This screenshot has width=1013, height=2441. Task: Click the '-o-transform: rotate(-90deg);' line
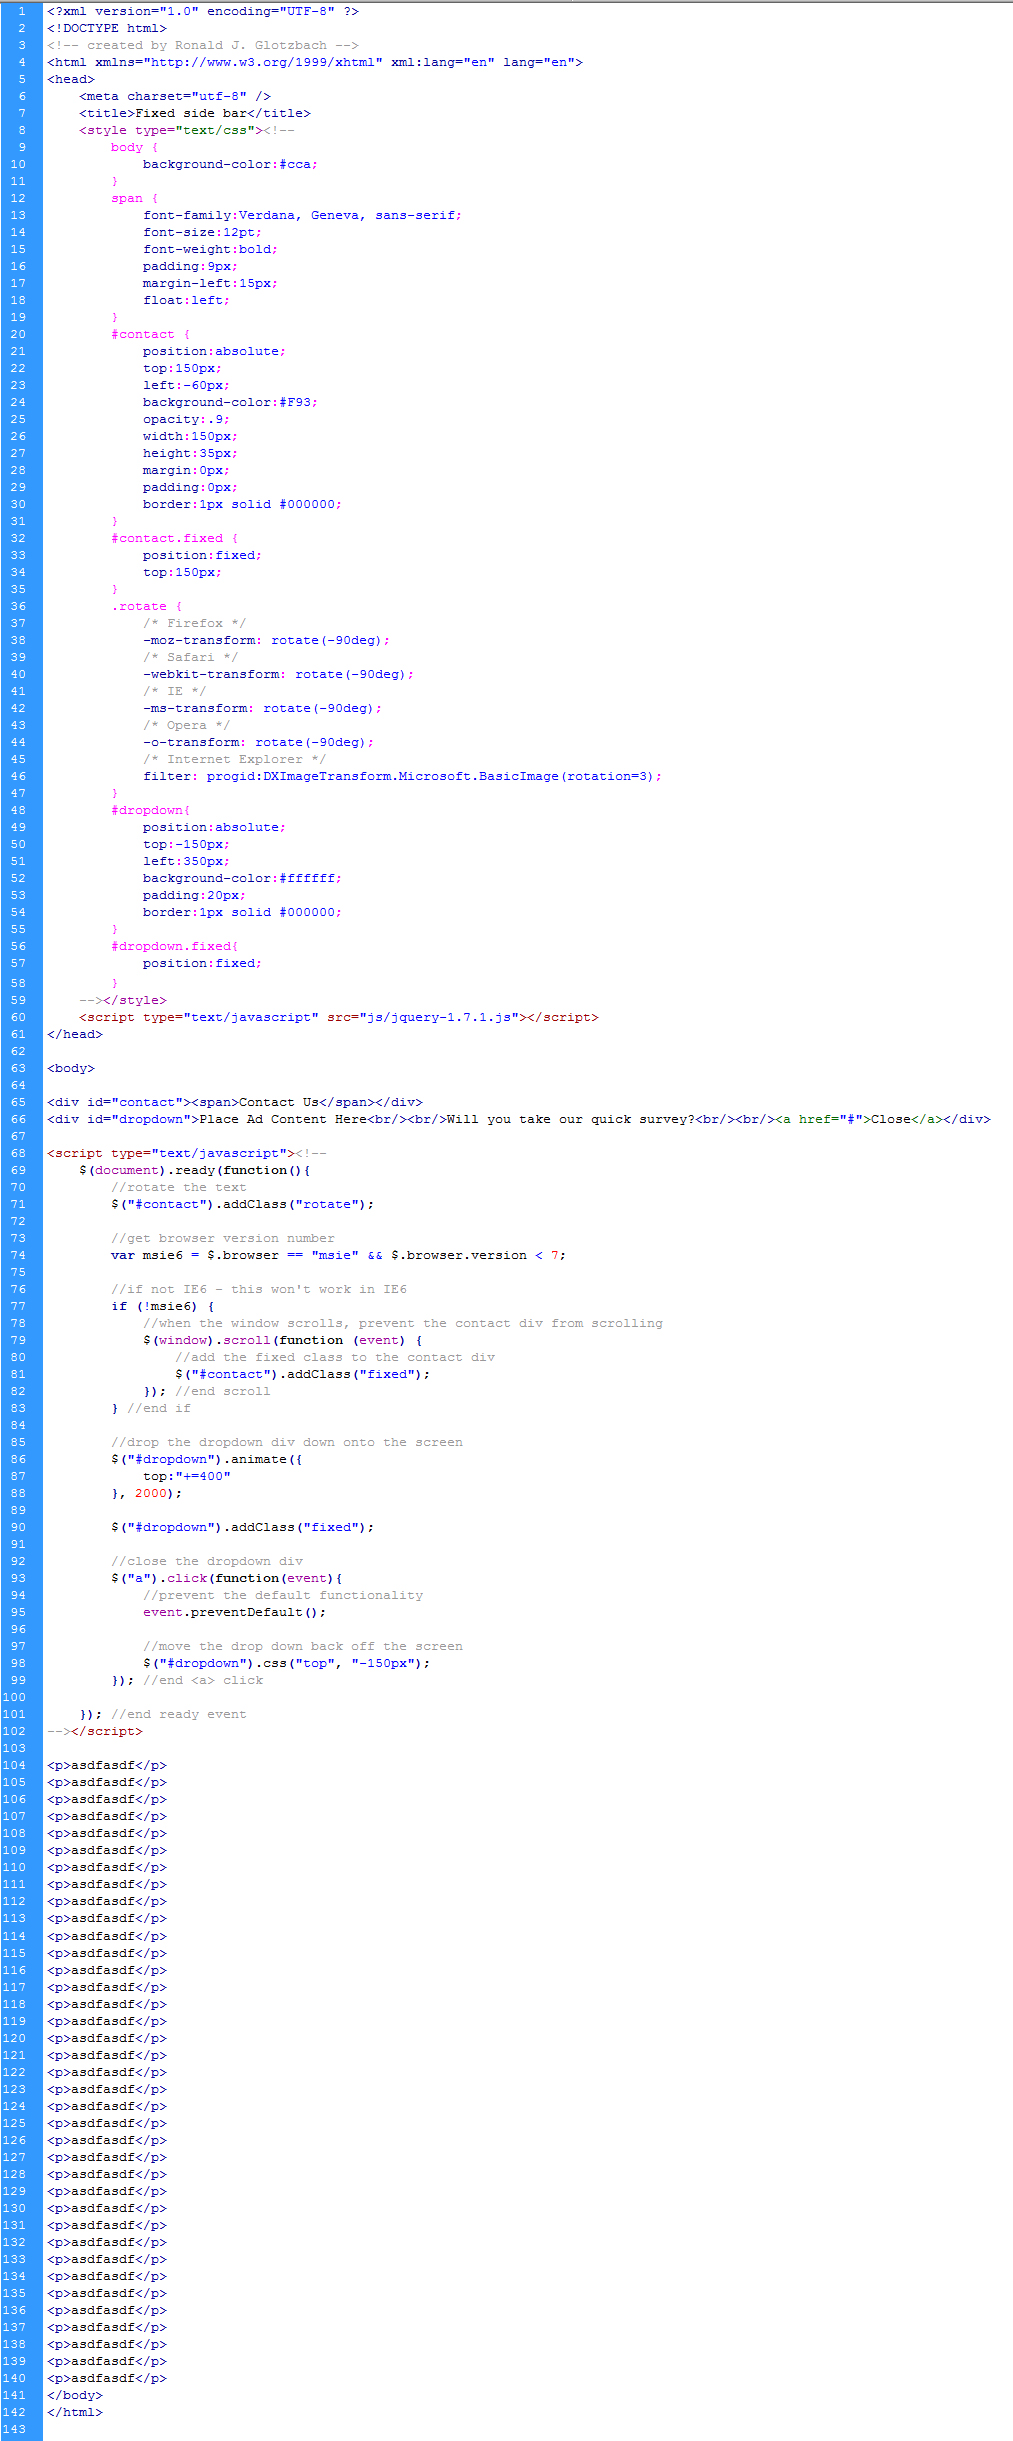258,742
